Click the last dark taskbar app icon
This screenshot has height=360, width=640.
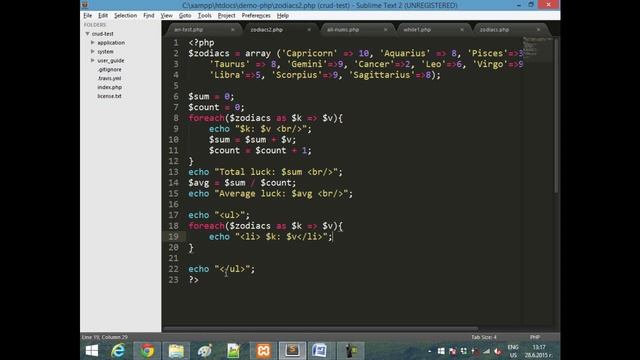[350, 351]
